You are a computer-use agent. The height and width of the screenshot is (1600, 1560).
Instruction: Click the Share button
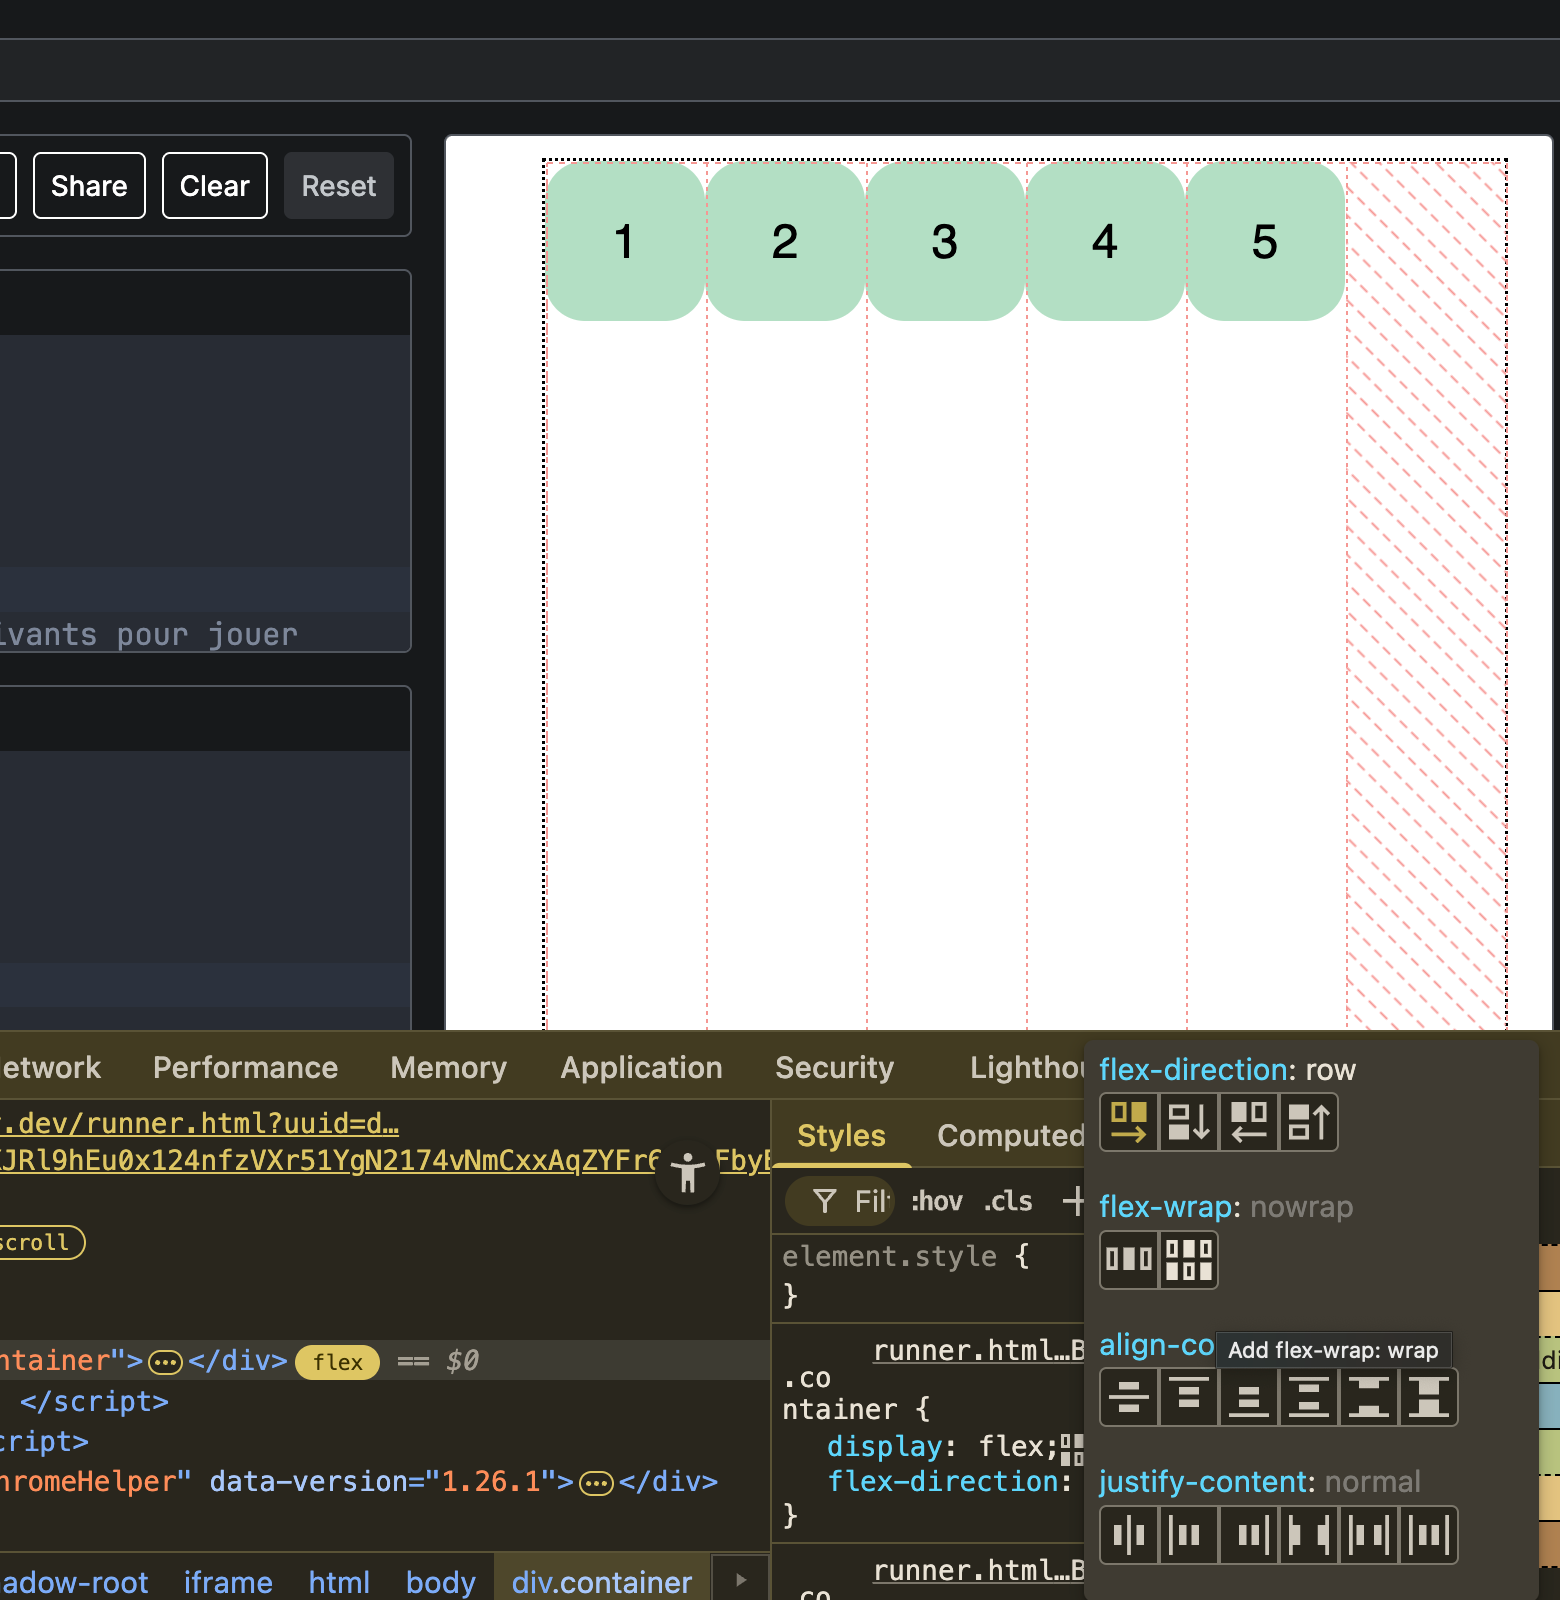coord(89,186)
